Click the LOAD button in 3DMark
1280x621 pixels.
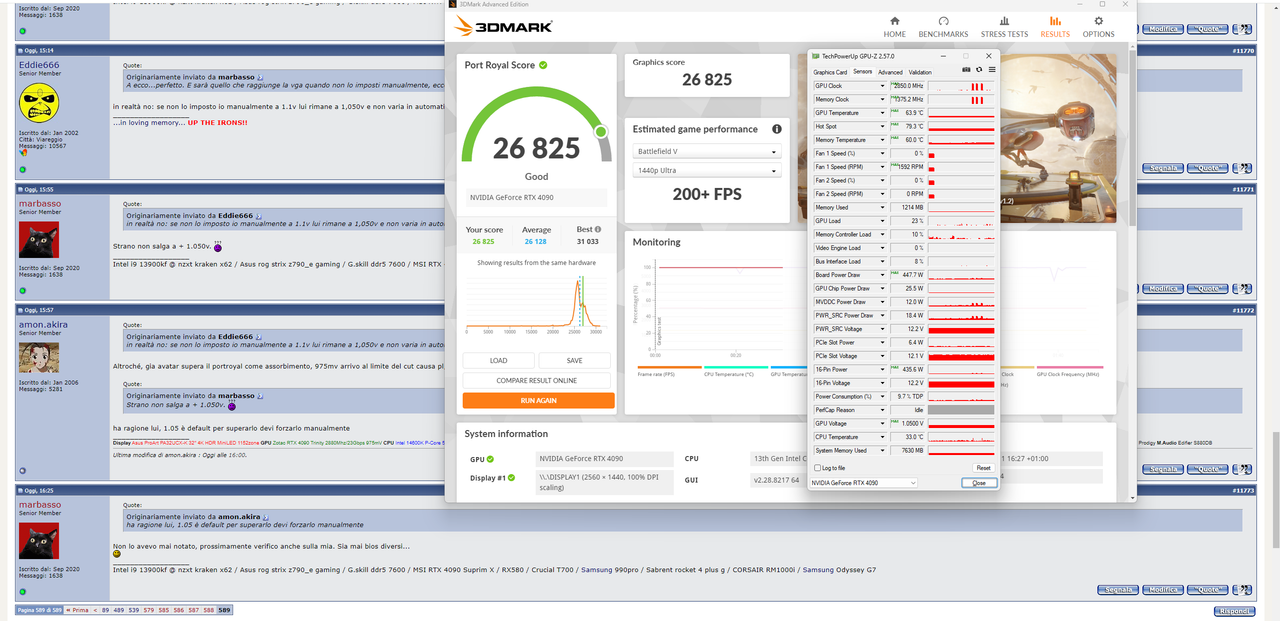[x=499, y=361]
